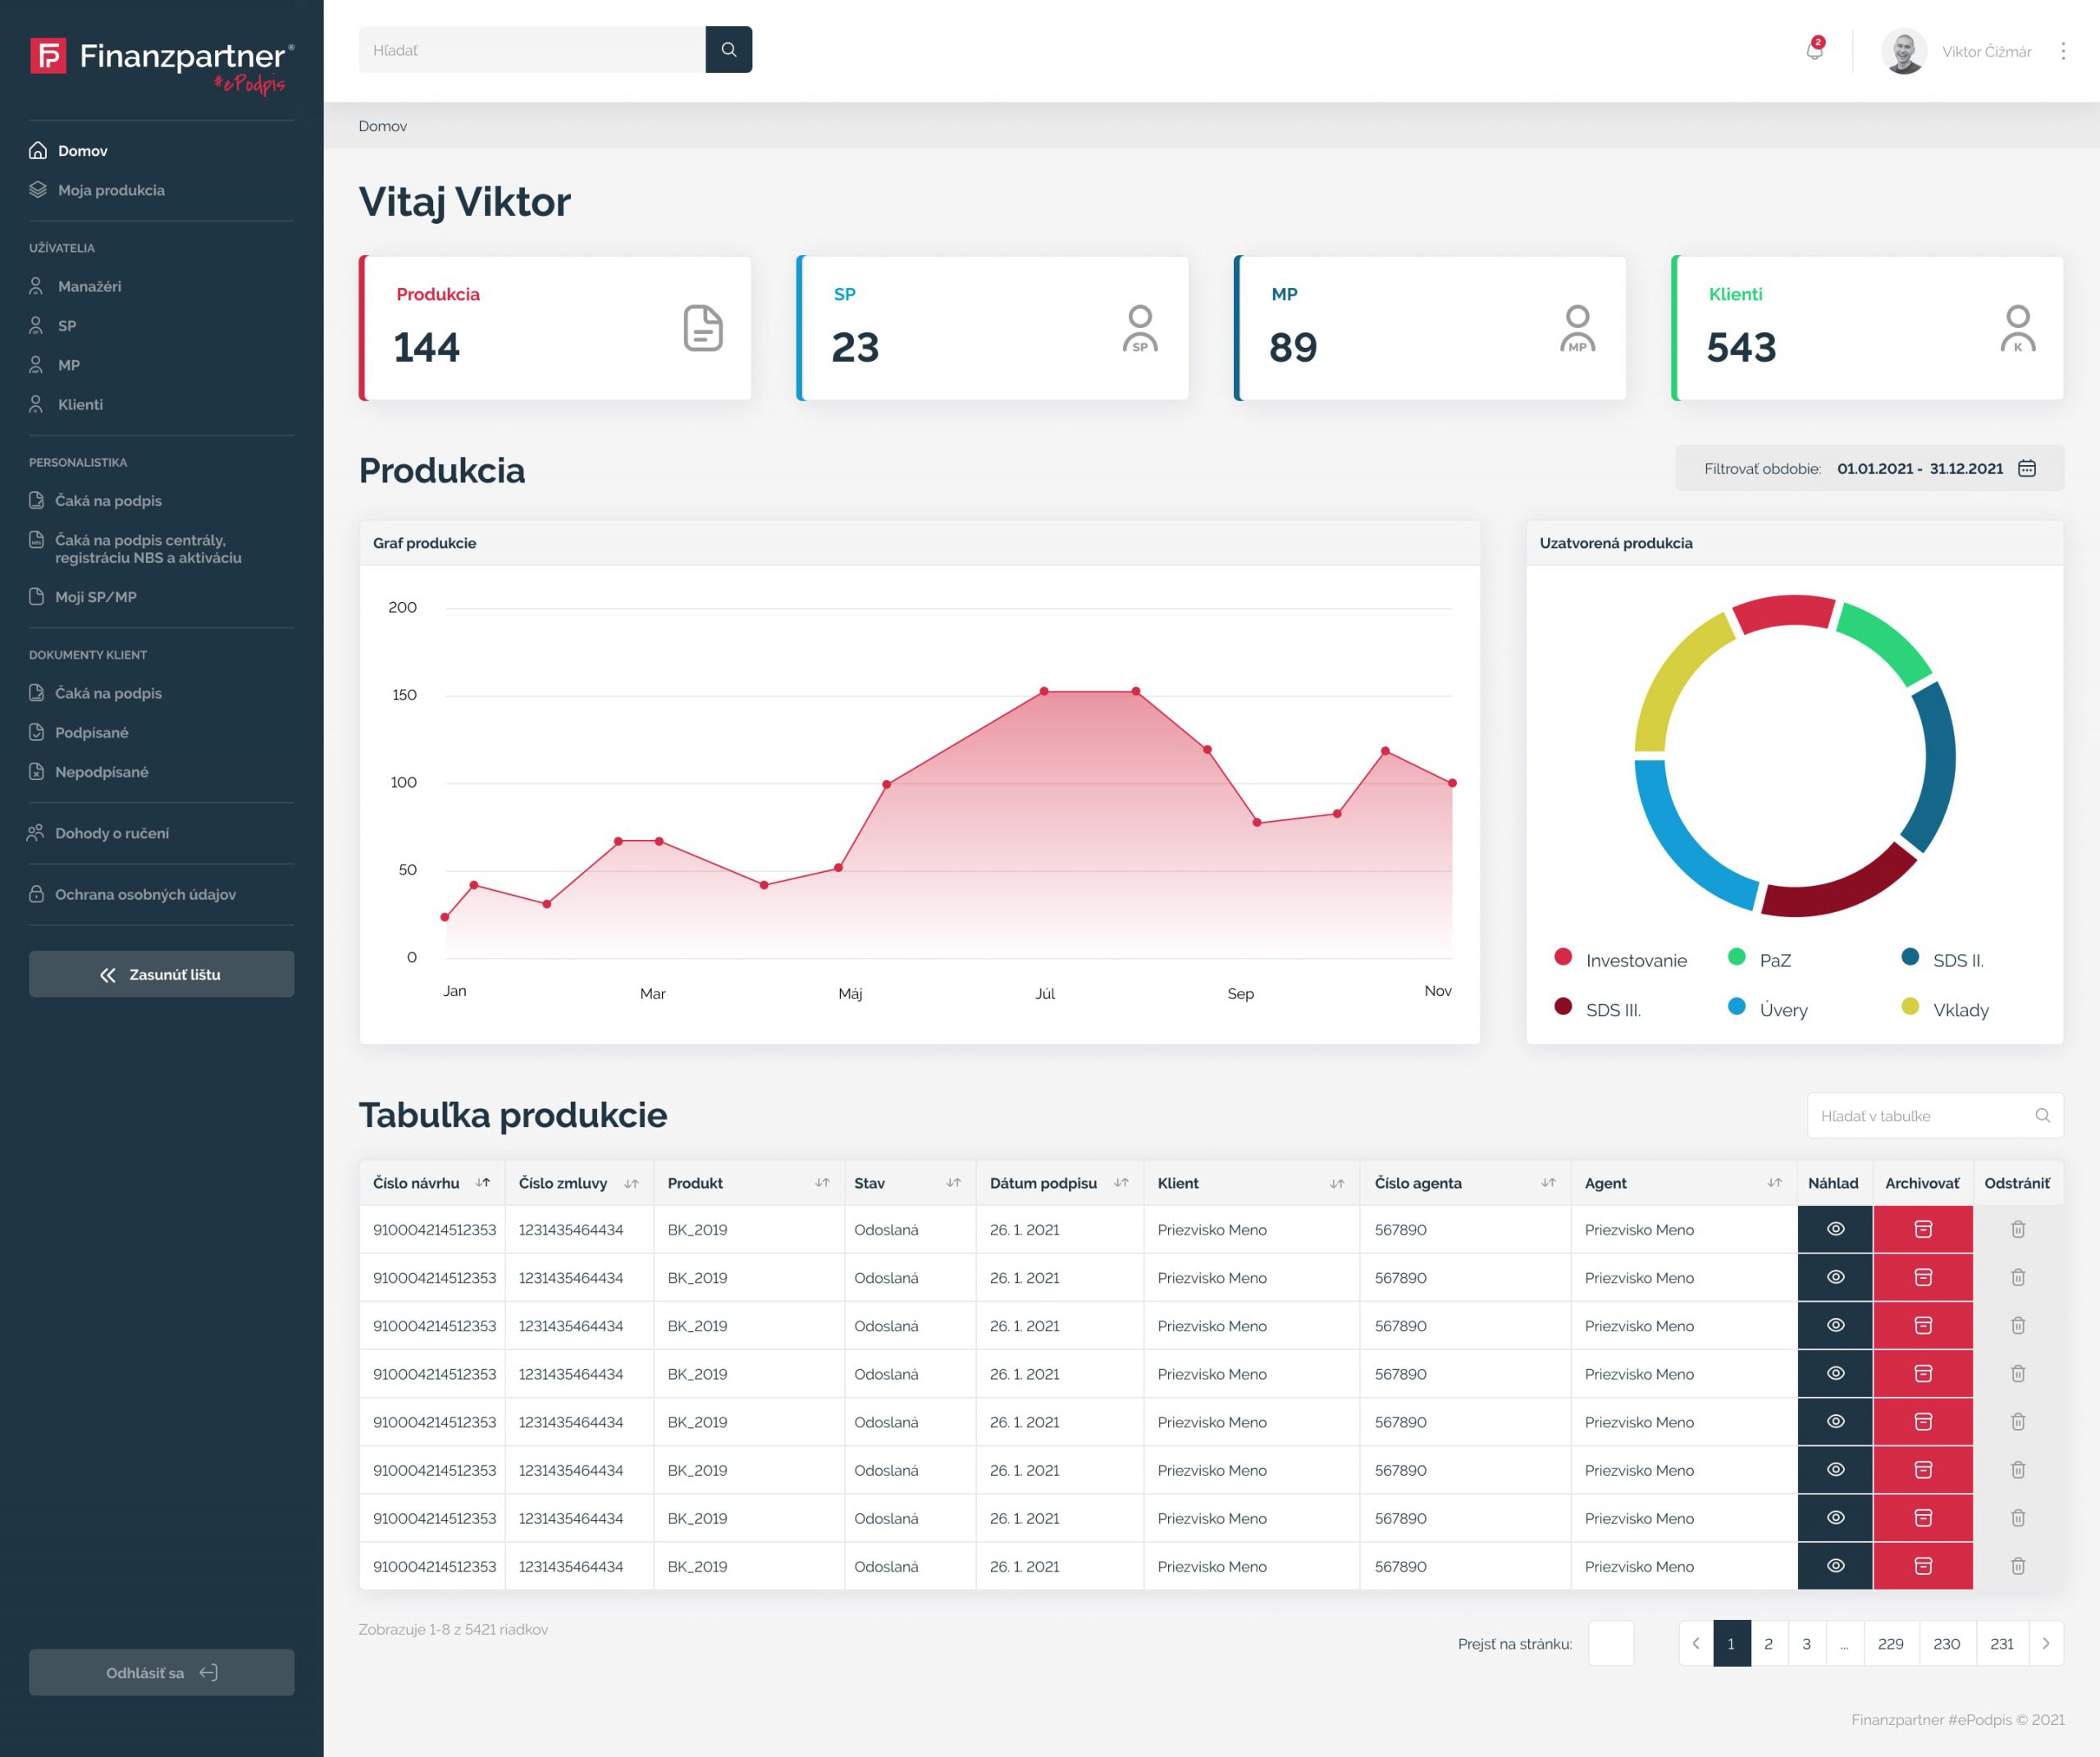The image size is (2100, 1757).
Task: Go to next page with right arrow
Action: 2046,1643
